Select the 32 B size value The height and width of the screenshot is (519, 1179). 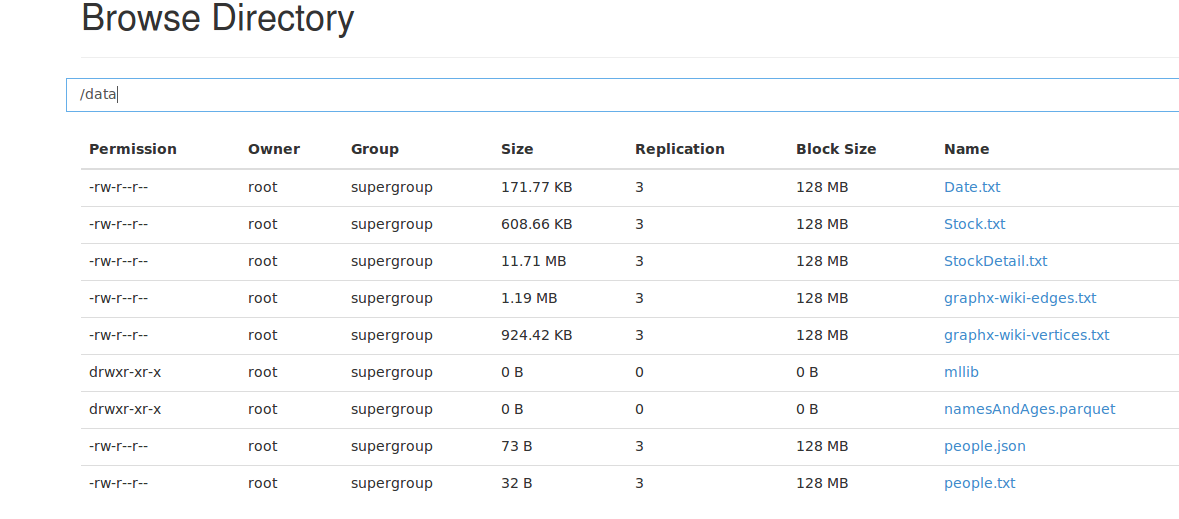pos(517,483)
